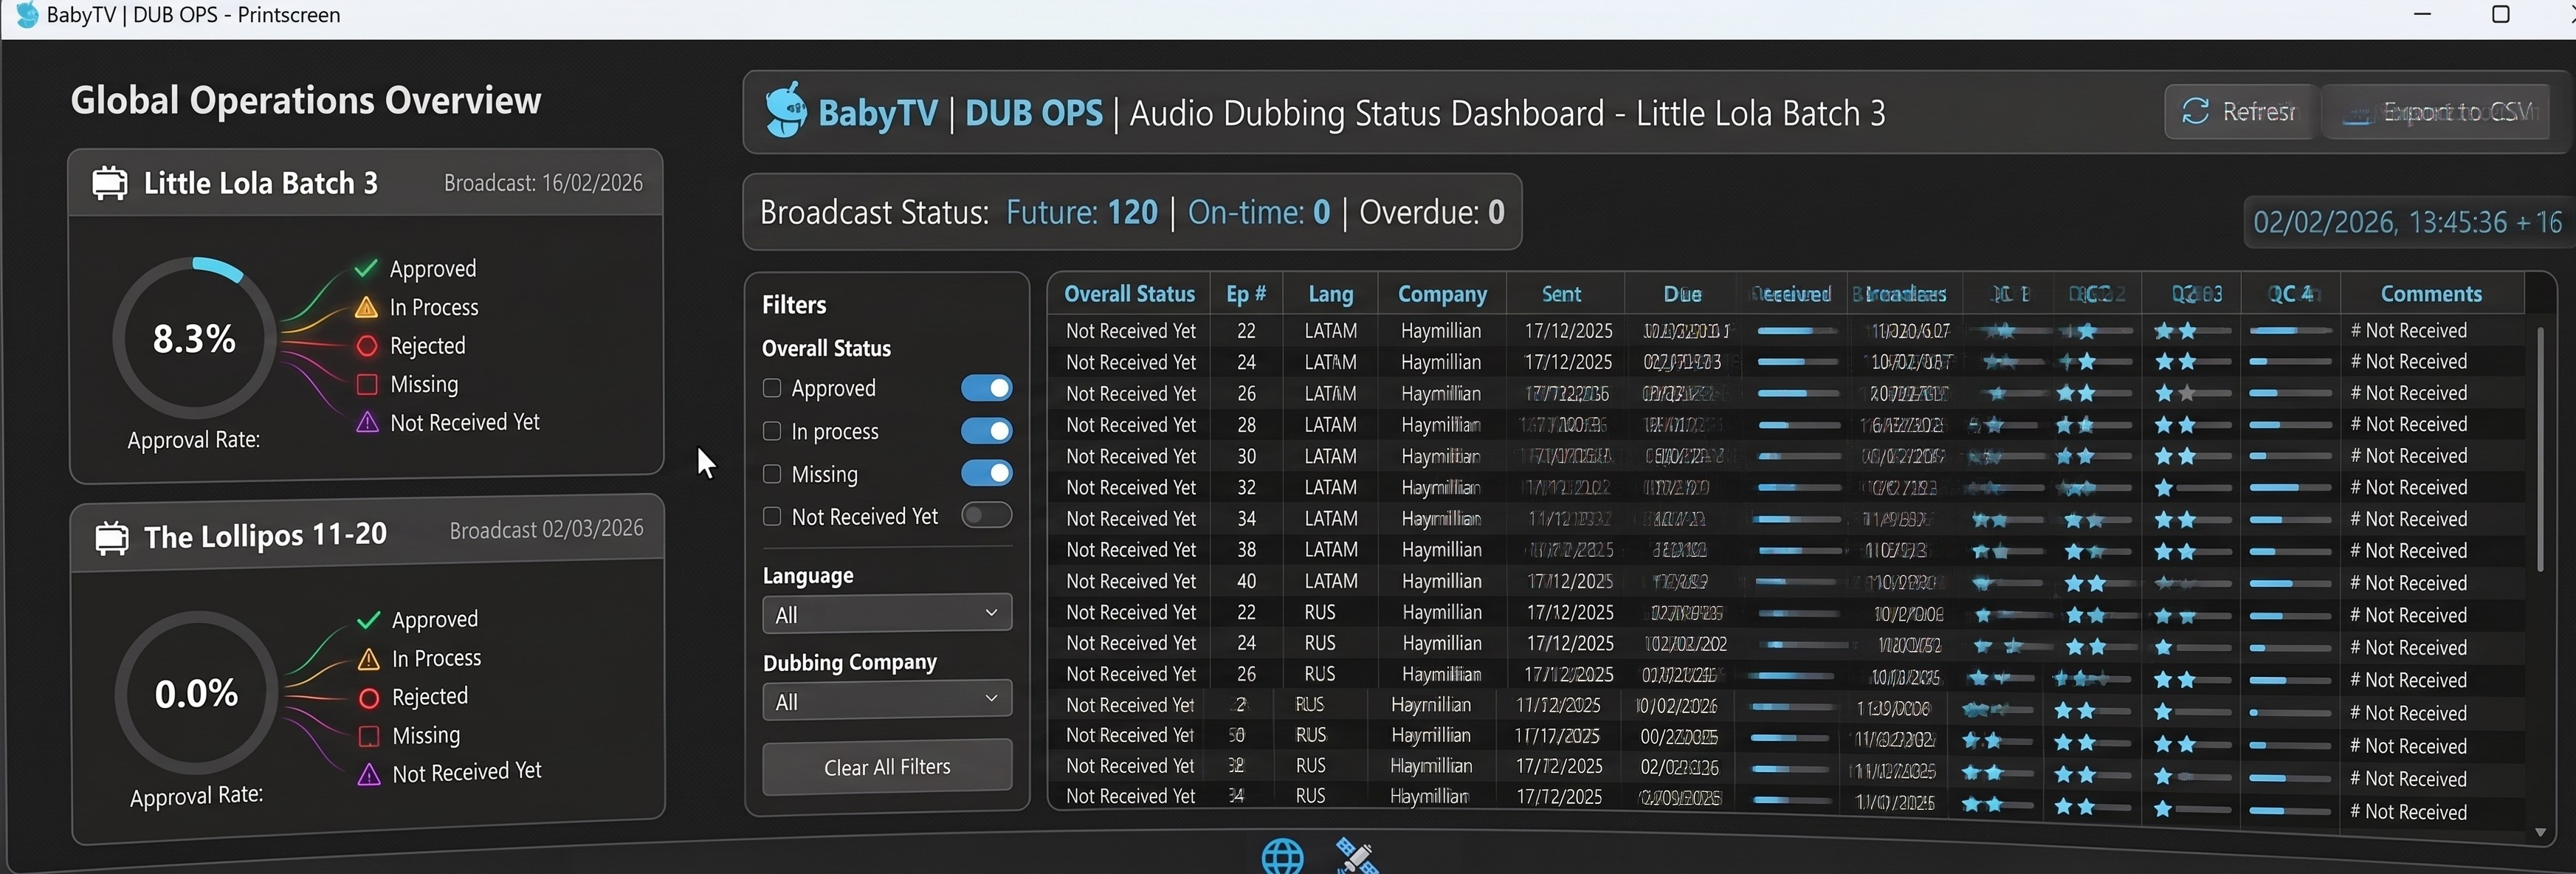Sort by the Ep # column header

1246,294
